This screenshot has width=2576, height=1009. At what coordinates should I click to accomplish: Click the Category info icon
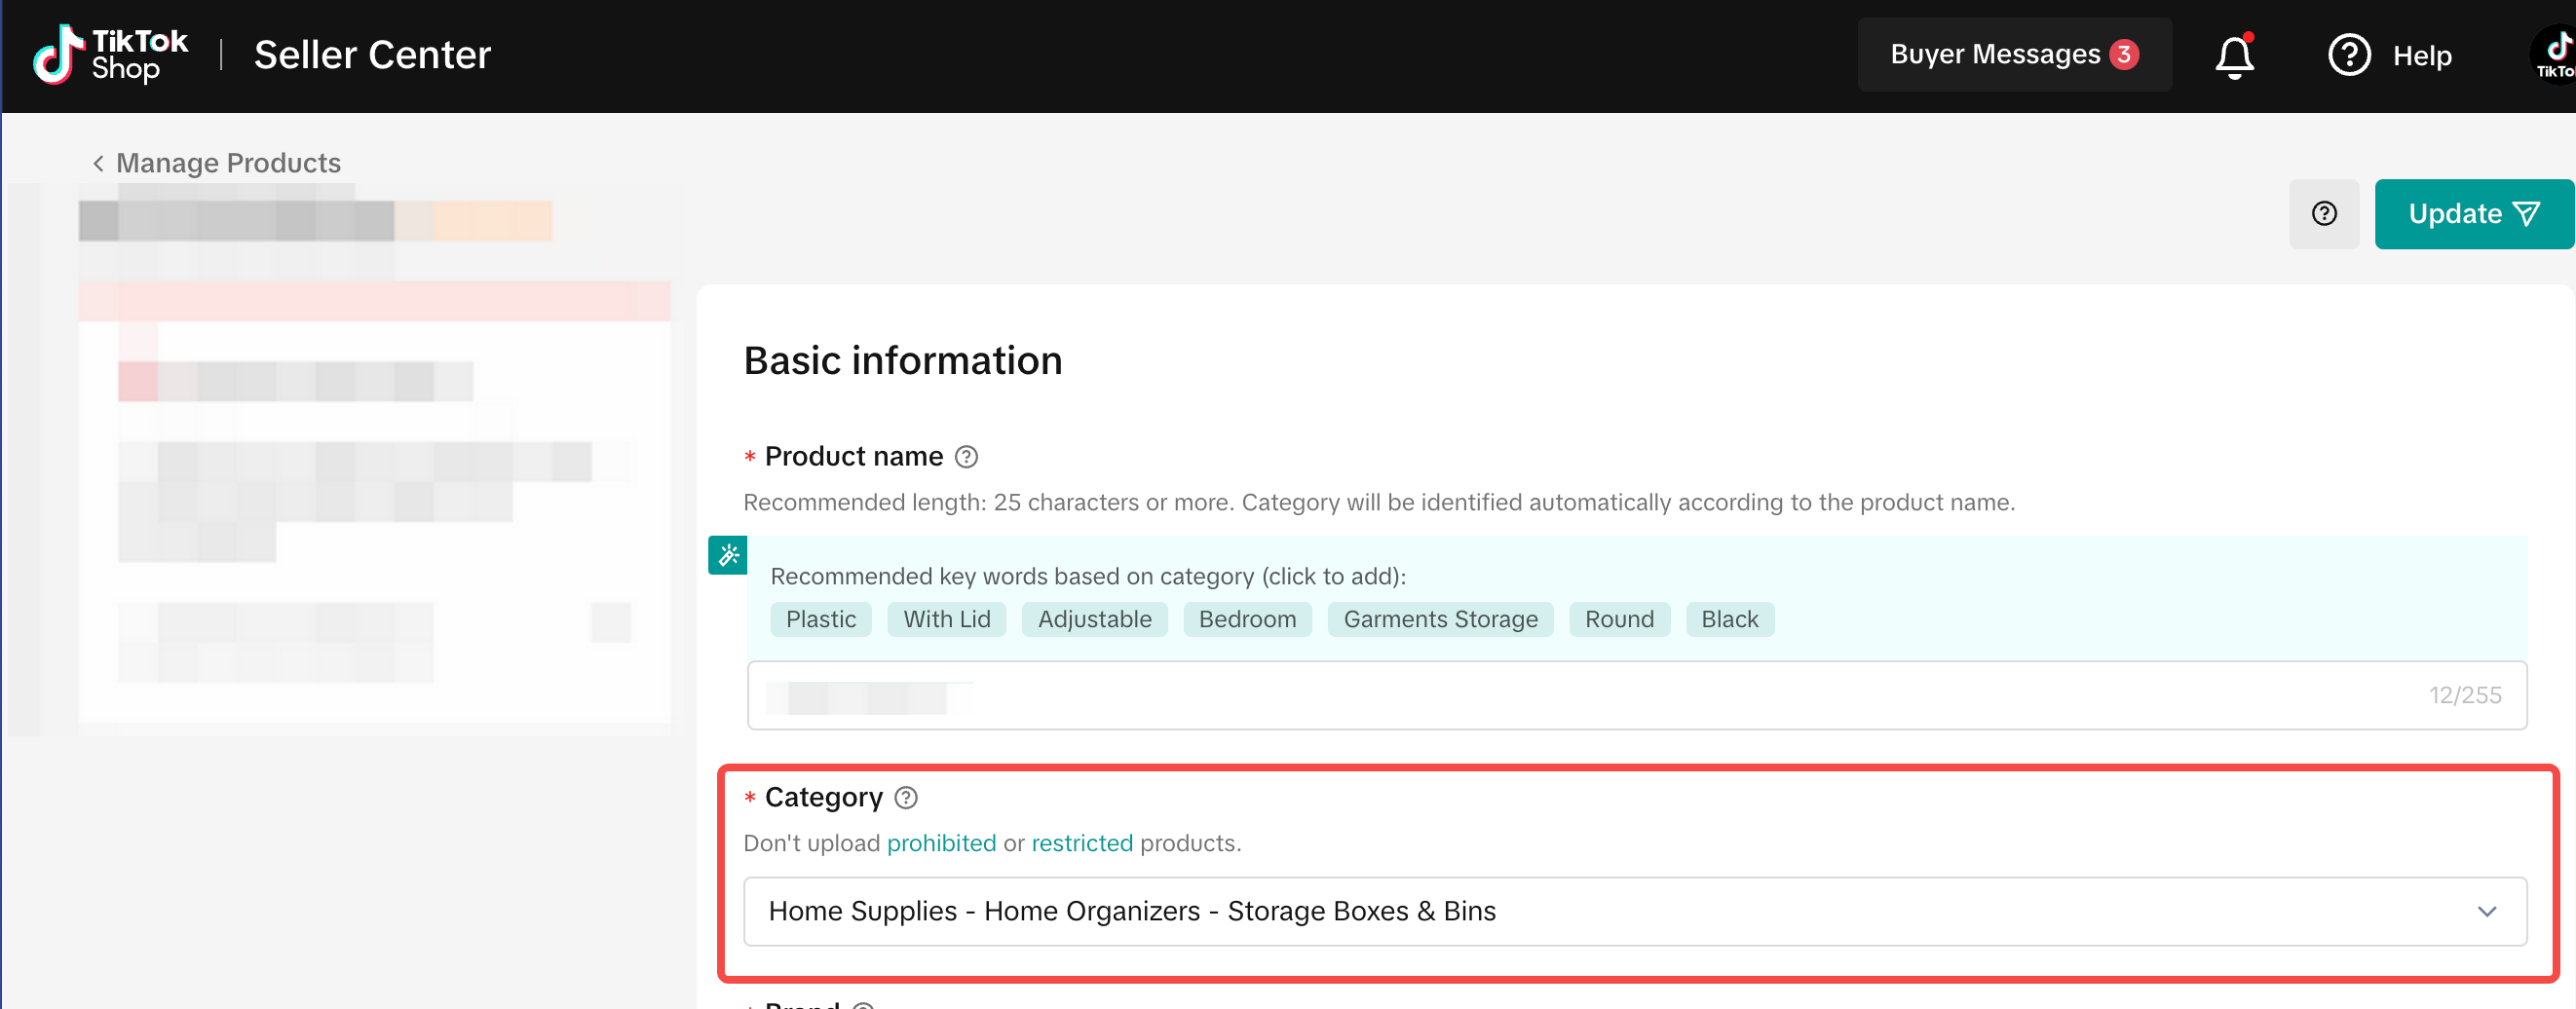pyautogui.click(x=905, y=798)
